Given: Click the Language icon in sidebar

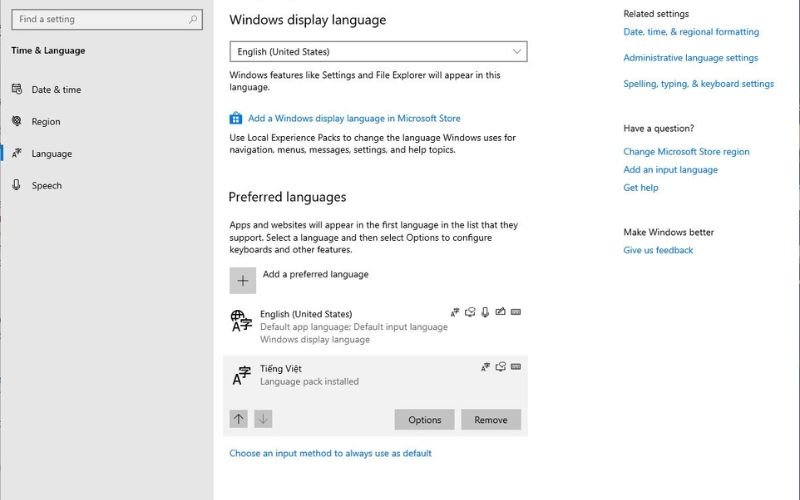Looking at the screenshot, I should pos(17,153).
